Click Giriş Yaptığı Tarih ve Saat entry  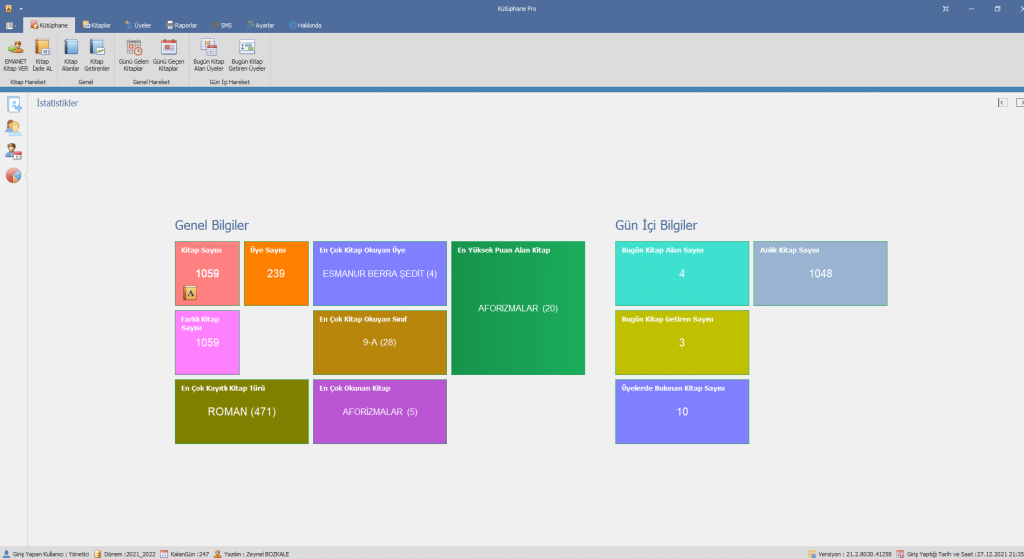[960, 554]
